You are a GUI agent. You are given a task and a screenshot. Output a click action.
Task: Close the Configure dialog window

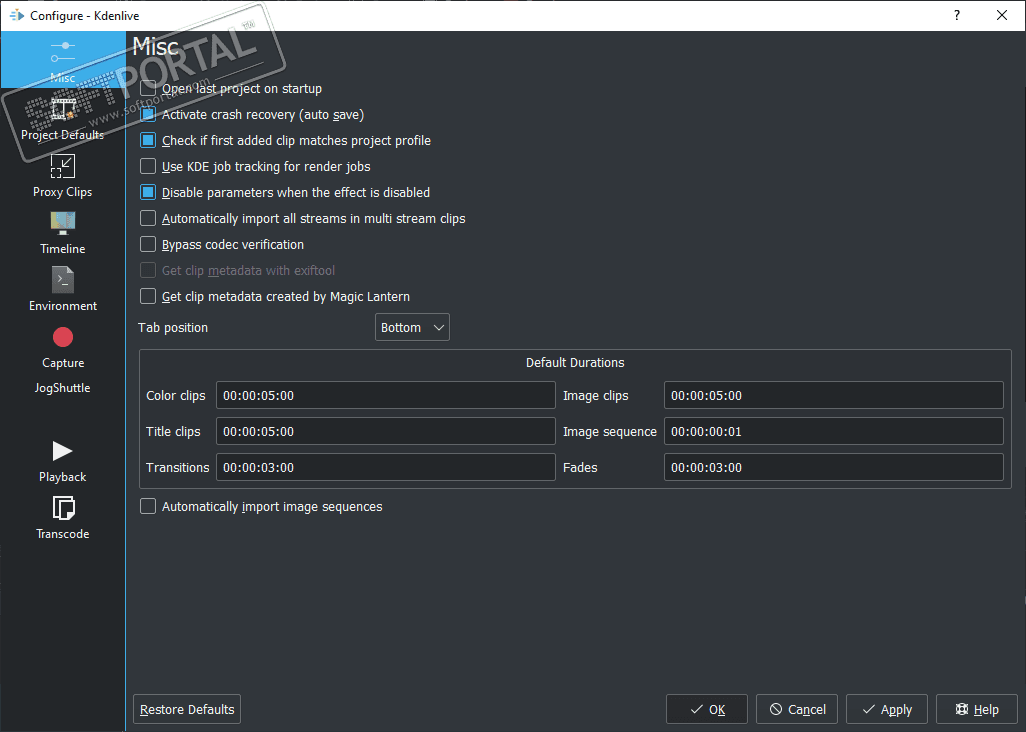1002,15
